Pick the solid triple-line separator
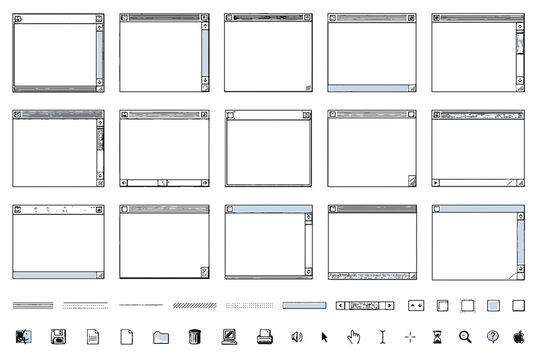 (33, 306)
